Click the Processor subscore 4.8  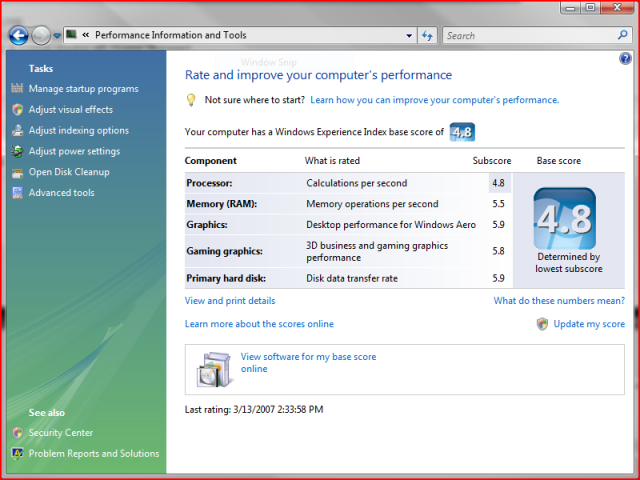click(498, 183)
